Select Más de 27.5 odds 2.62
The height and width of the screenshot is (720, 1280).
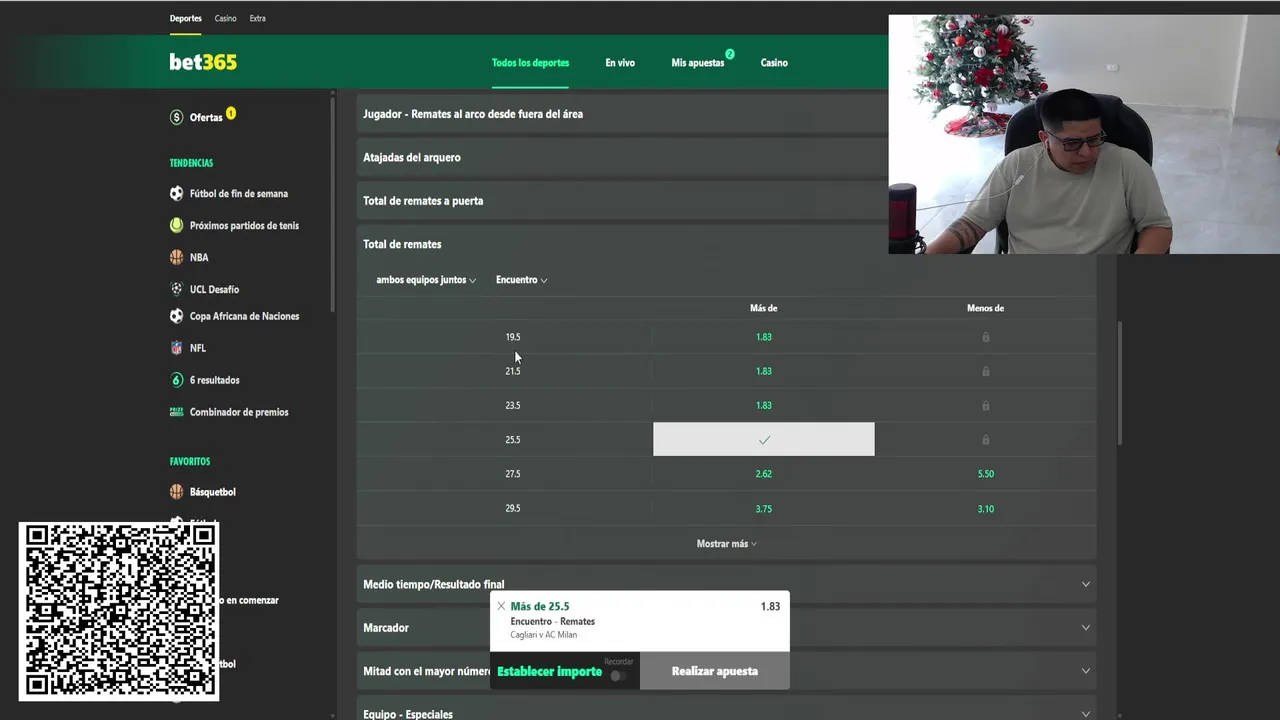tap(764, 474)
